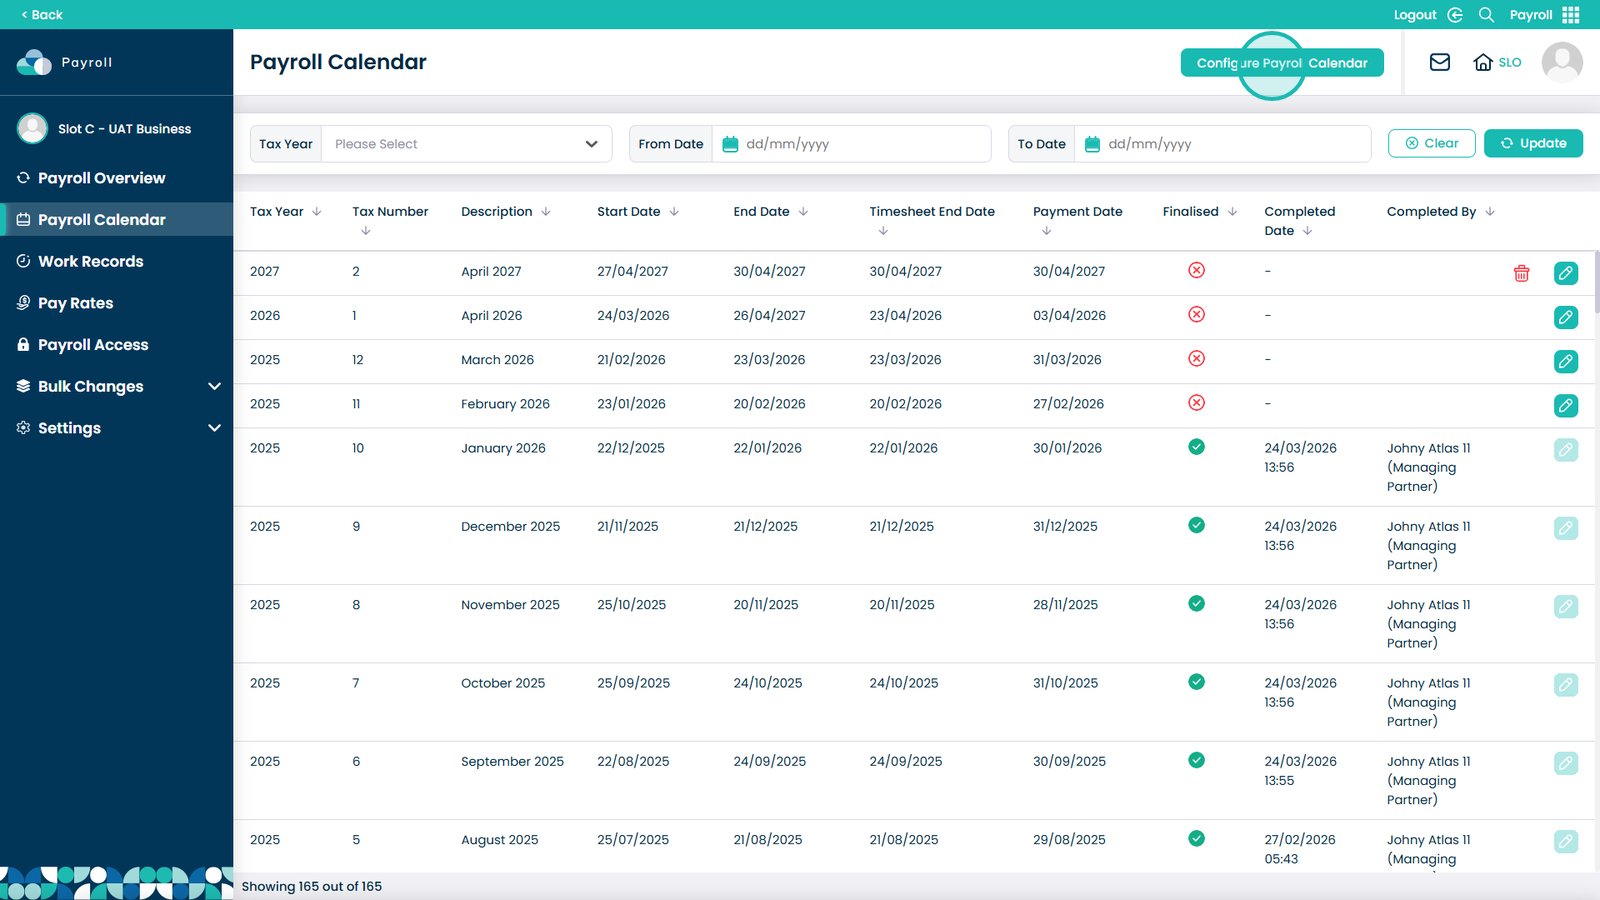Screen dimensions: 1600x900
Task: Open the user profile avatar
Action: [x=1561, y=62]
